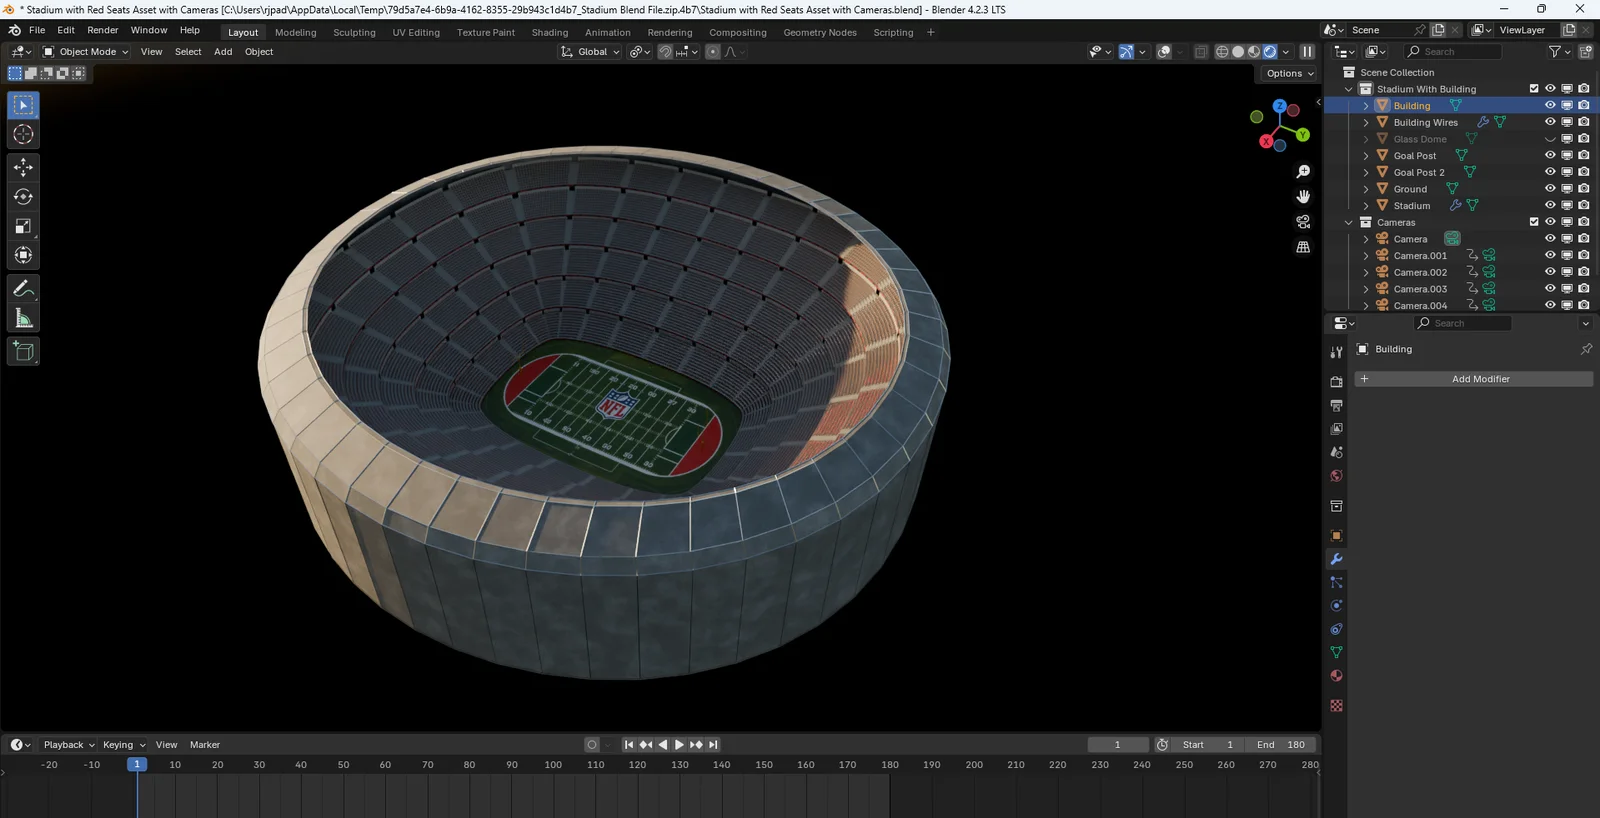
Task: Open the Render menu
Action: pyautogui.click(x=103, y=30)
